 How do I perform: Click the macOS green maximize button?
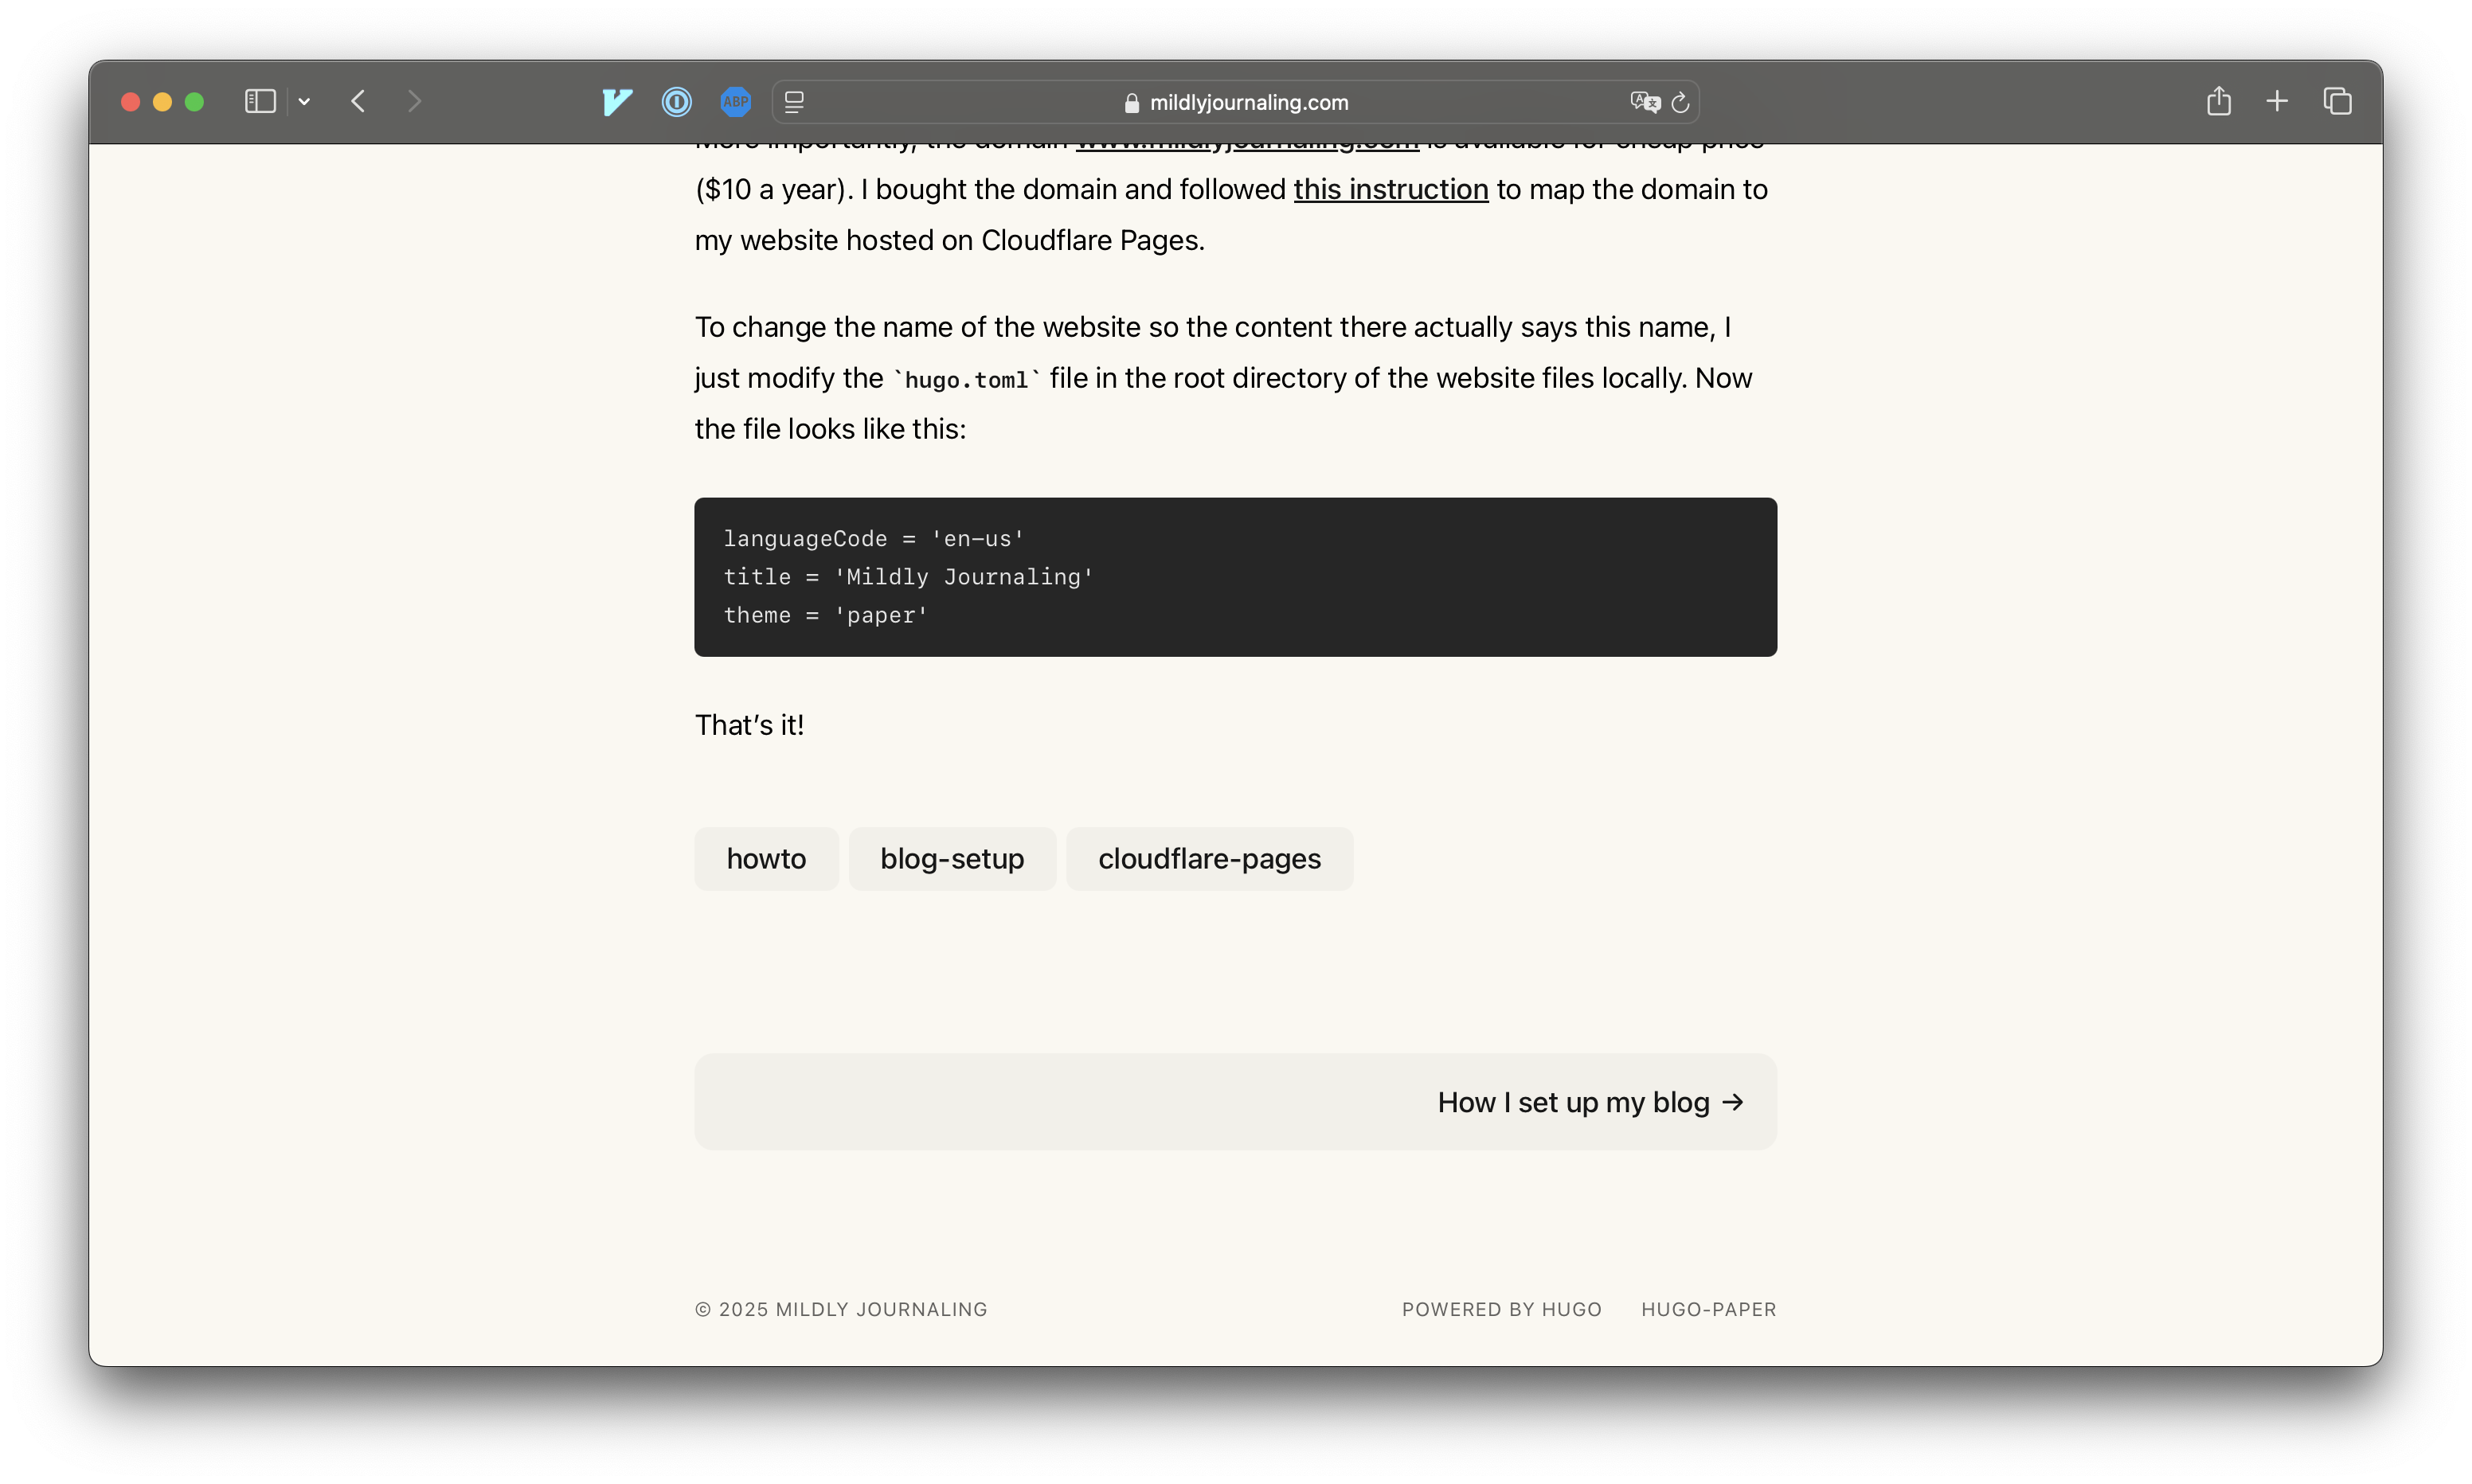(x=194, y=100)
